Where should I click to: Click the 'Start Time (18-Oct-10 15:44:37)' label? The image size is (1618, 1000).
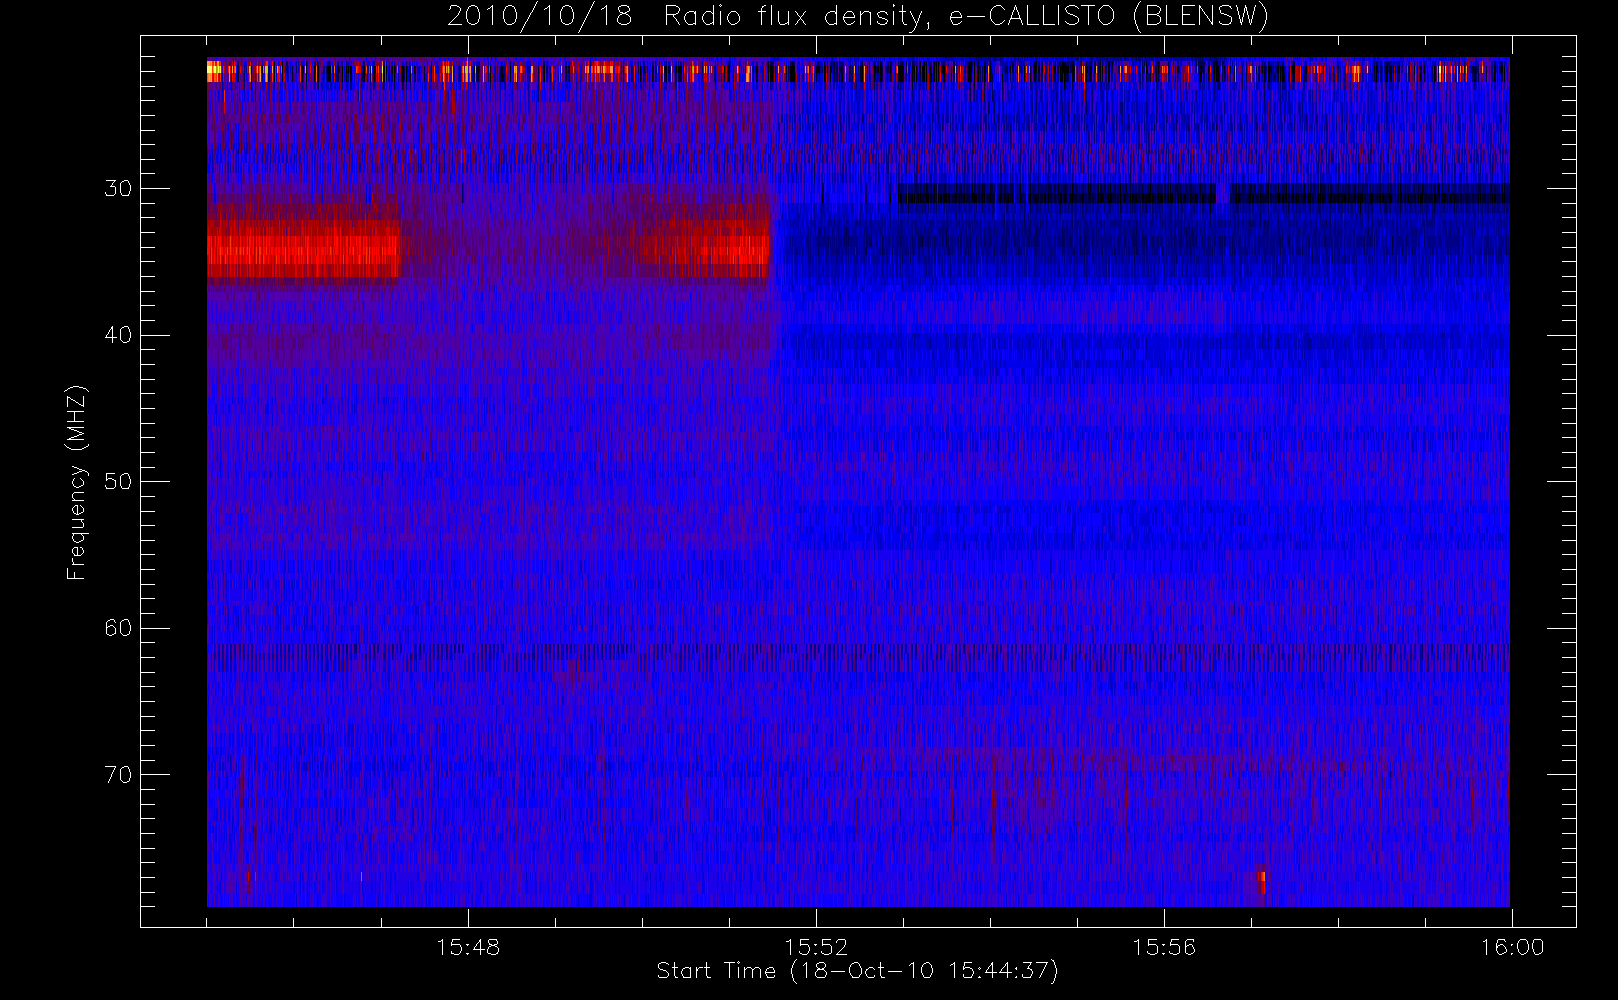[x=857, y=971]
